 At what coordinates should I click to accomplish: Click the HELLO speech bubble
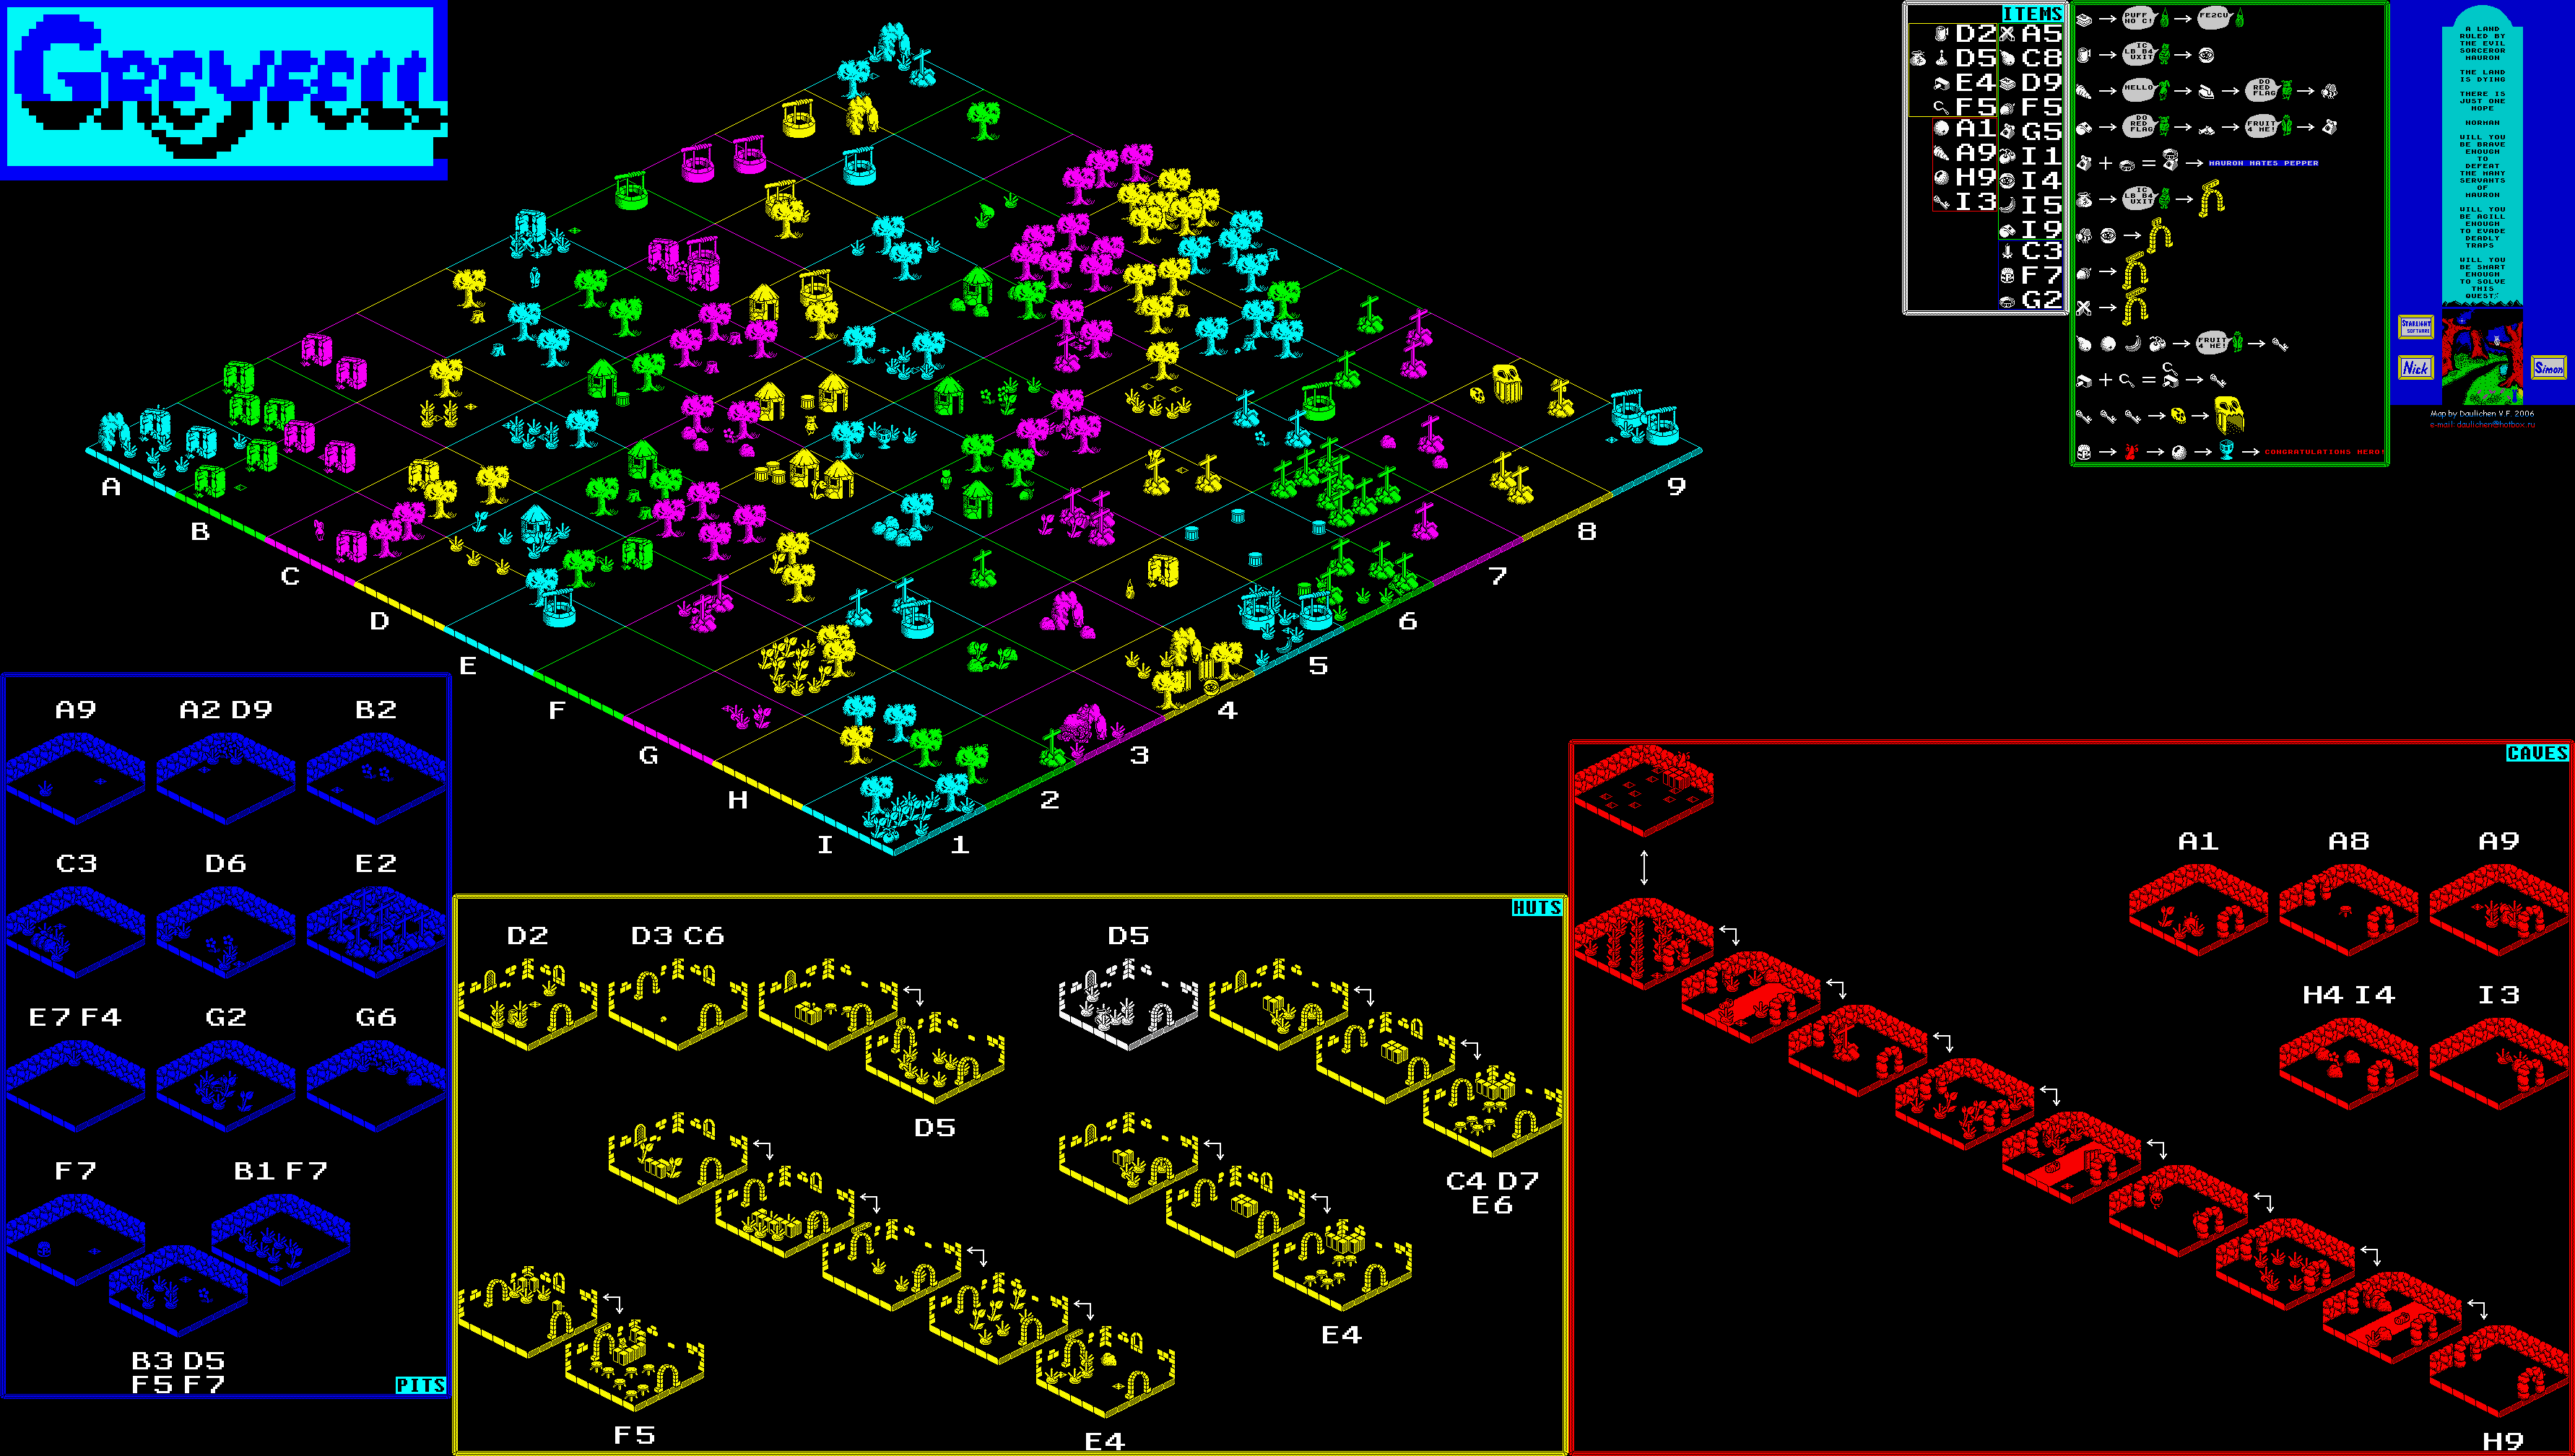tap(2138, 90)
